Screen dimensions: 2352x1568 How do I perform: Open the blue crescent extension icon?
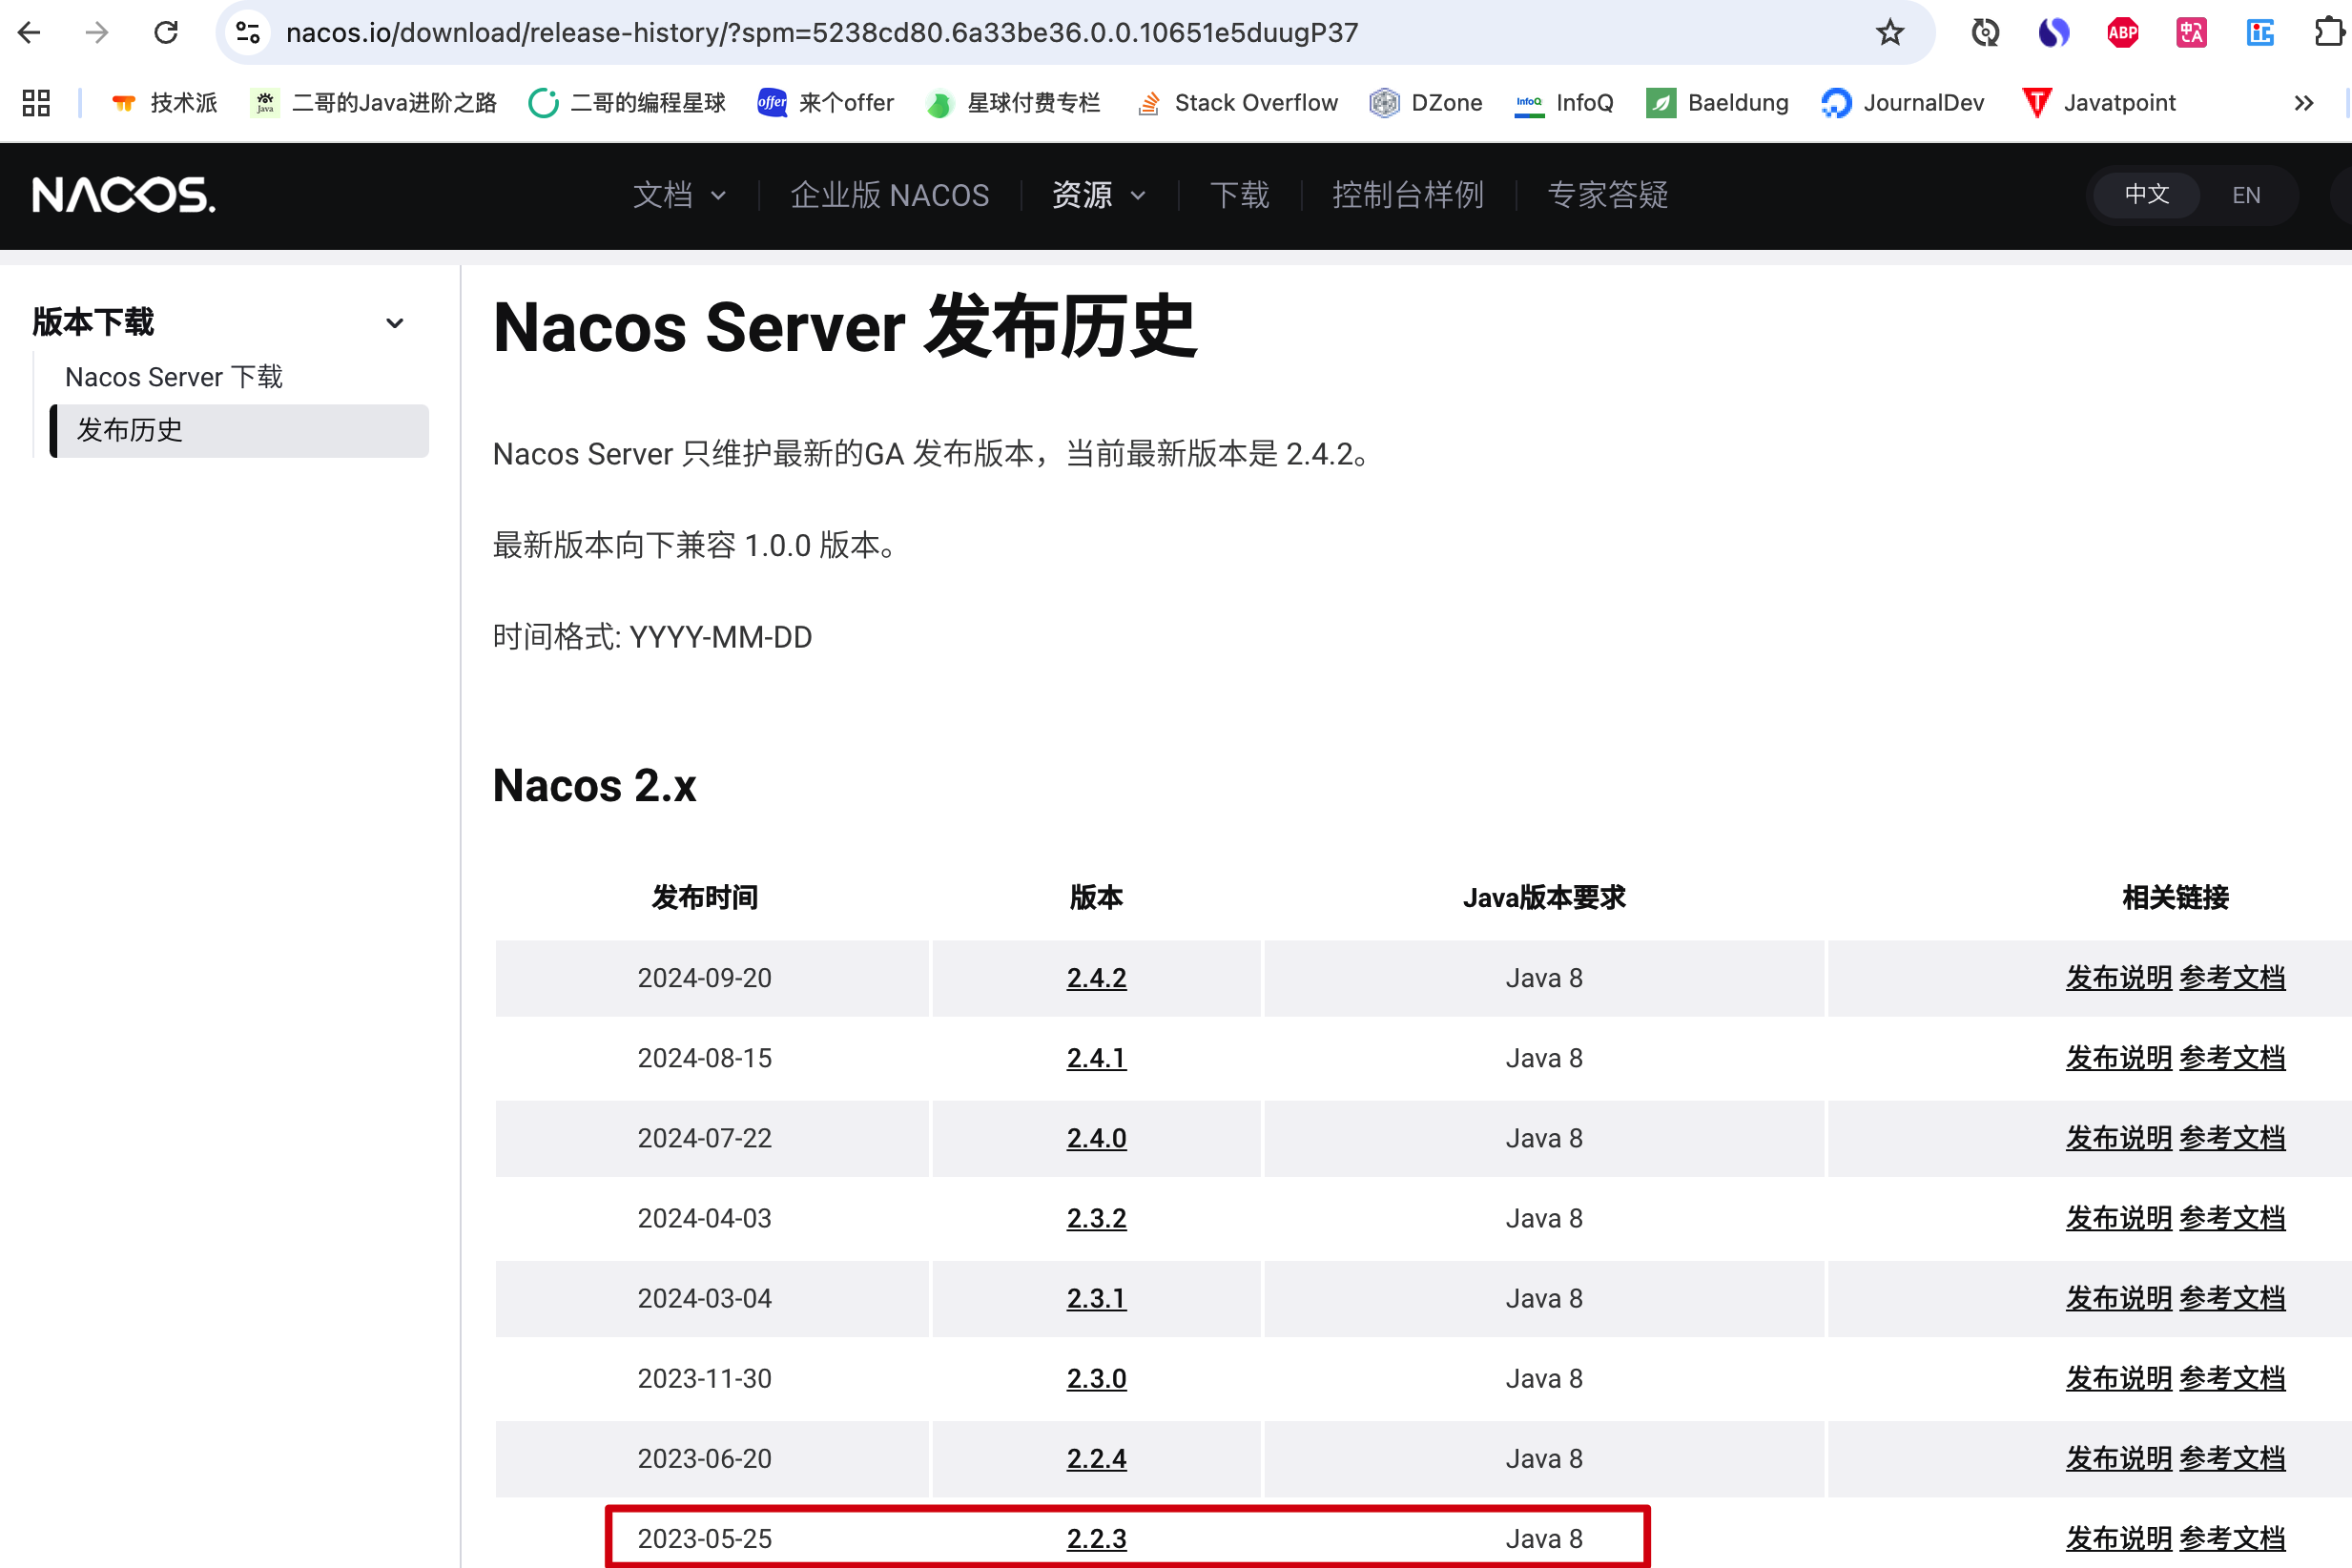[2053, 33]
